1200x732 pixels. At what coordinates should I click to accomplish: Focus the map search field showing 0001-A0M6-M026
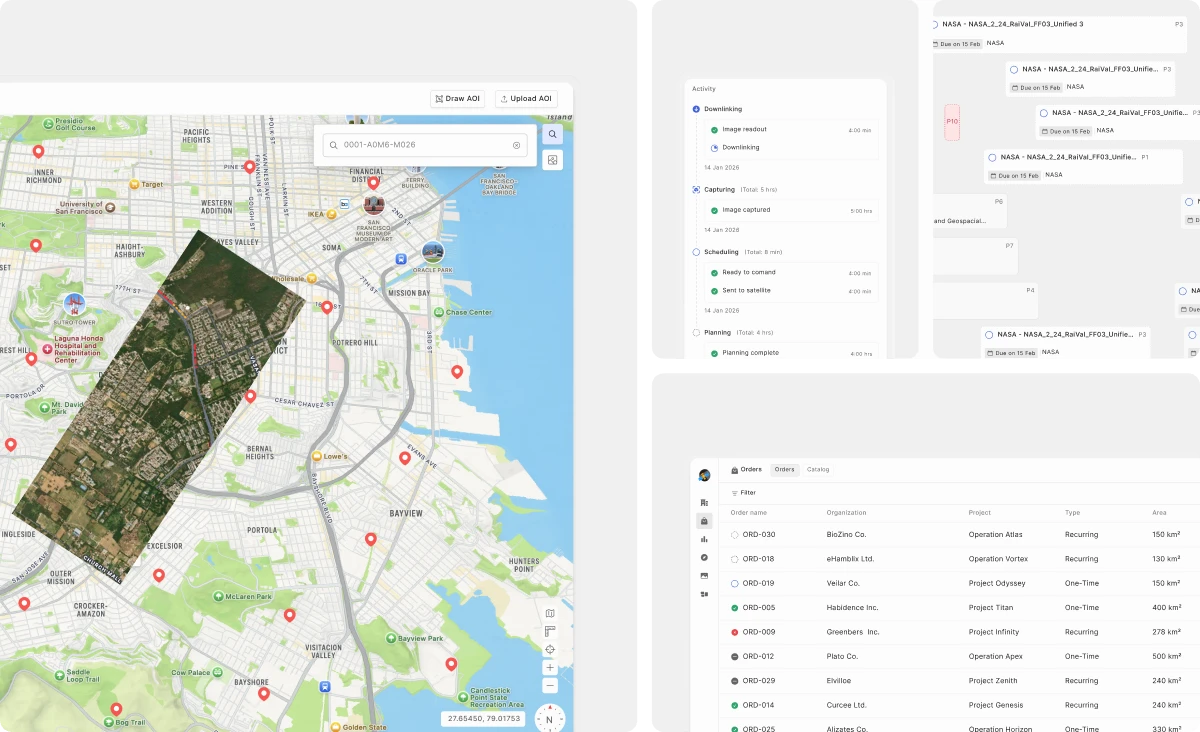[425, 145]
